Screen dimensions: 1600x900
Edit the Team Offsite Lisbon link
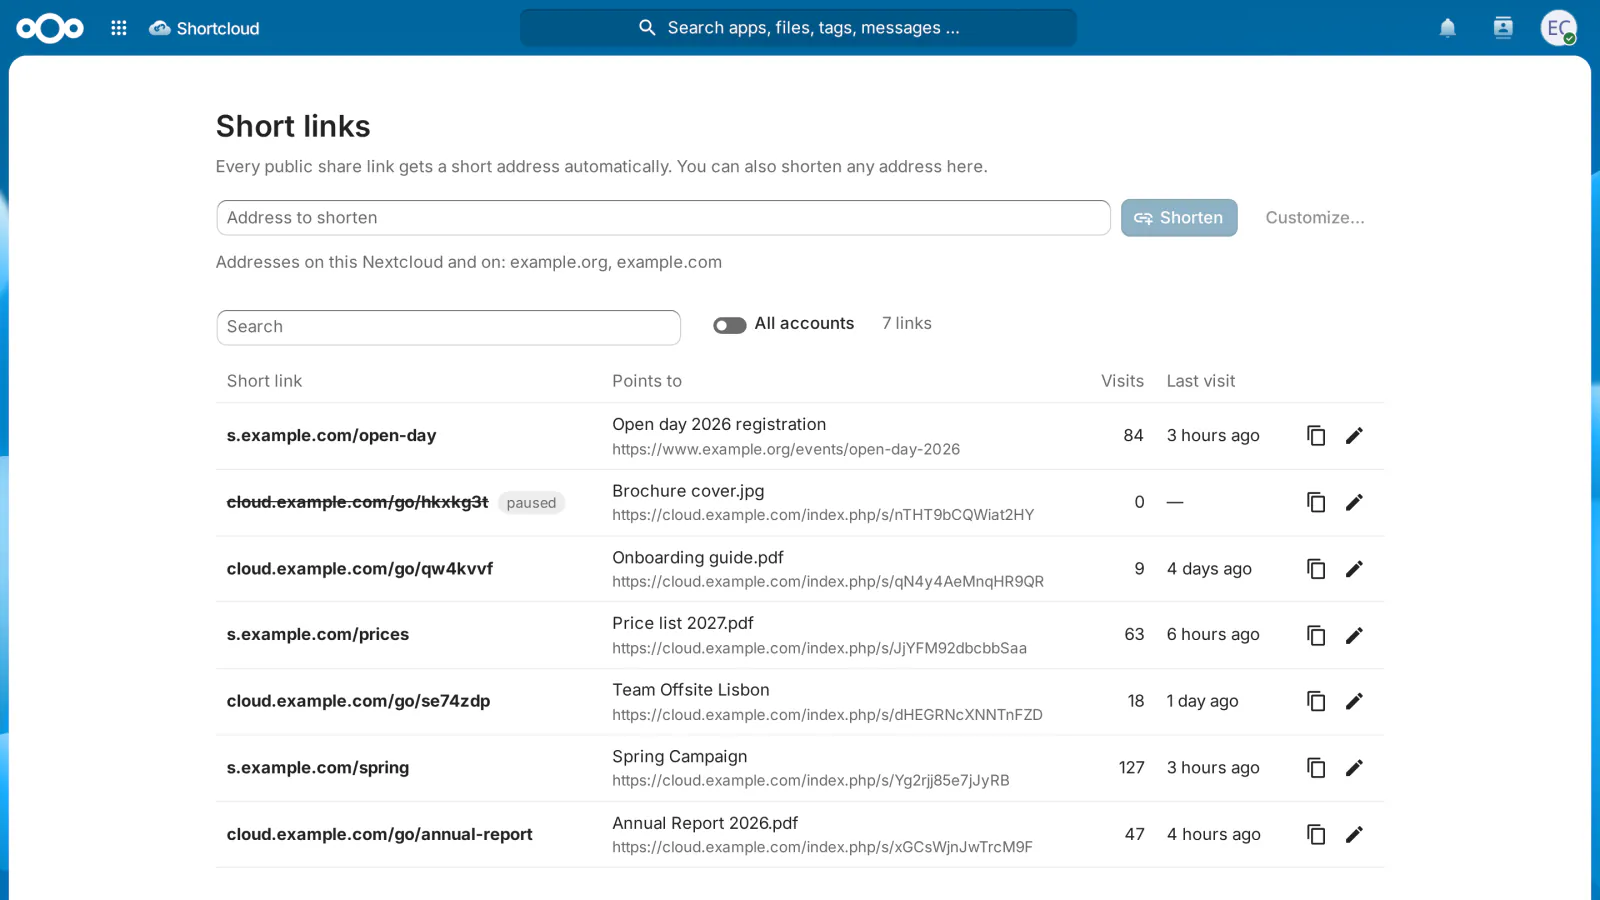coord(1354,701)
